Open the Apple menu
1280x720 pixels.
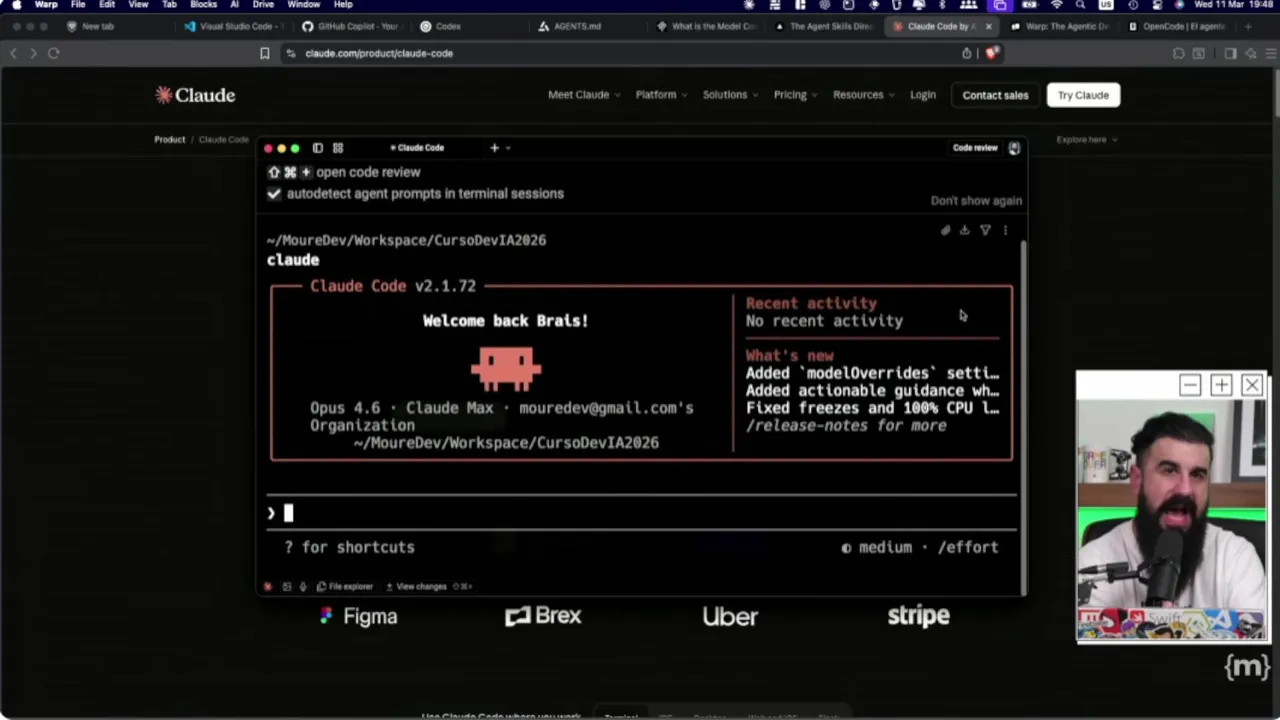point(16,5)
